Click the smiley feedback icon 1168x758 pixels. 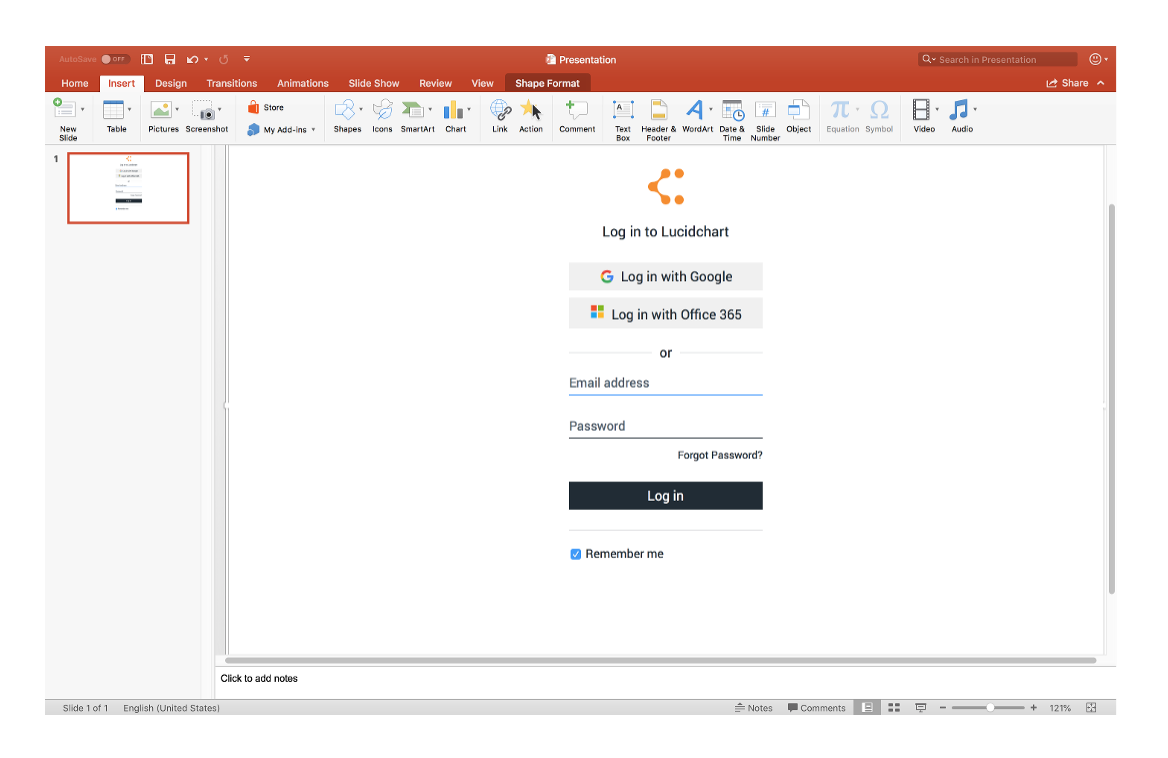1095,60
